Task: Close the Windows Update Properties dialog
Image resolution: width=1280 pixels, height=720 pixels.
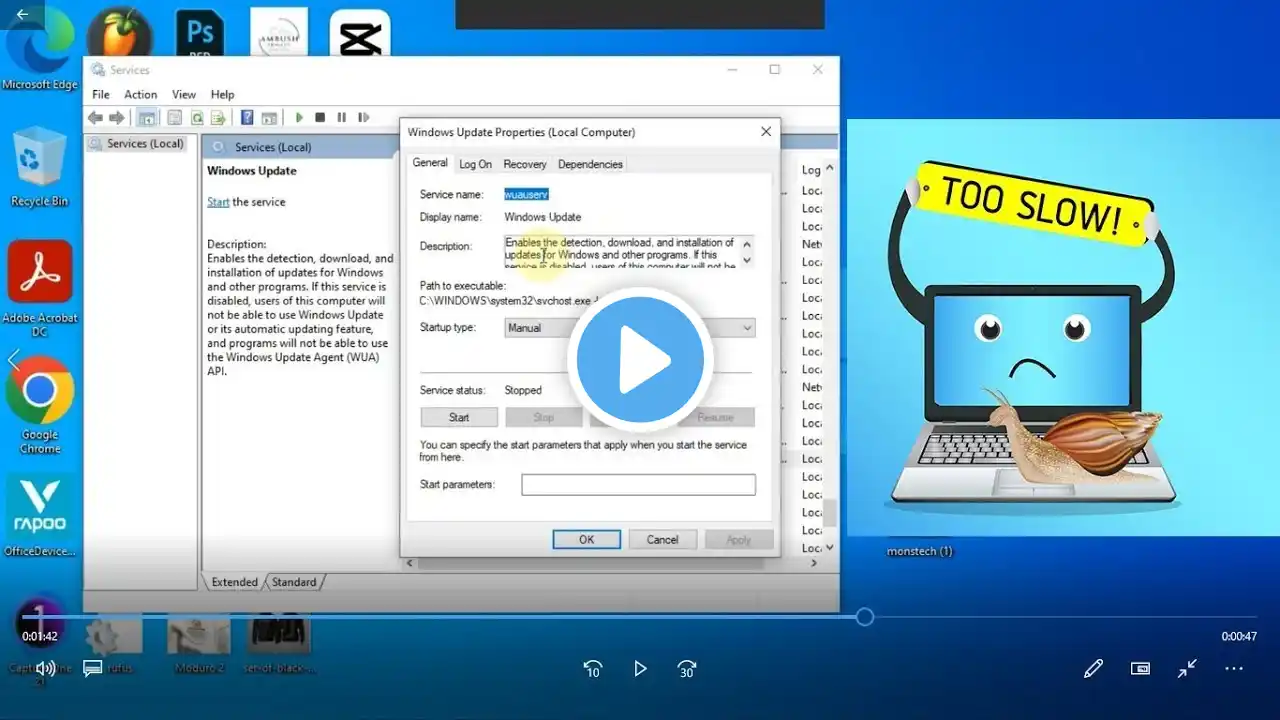Action: 766,132
